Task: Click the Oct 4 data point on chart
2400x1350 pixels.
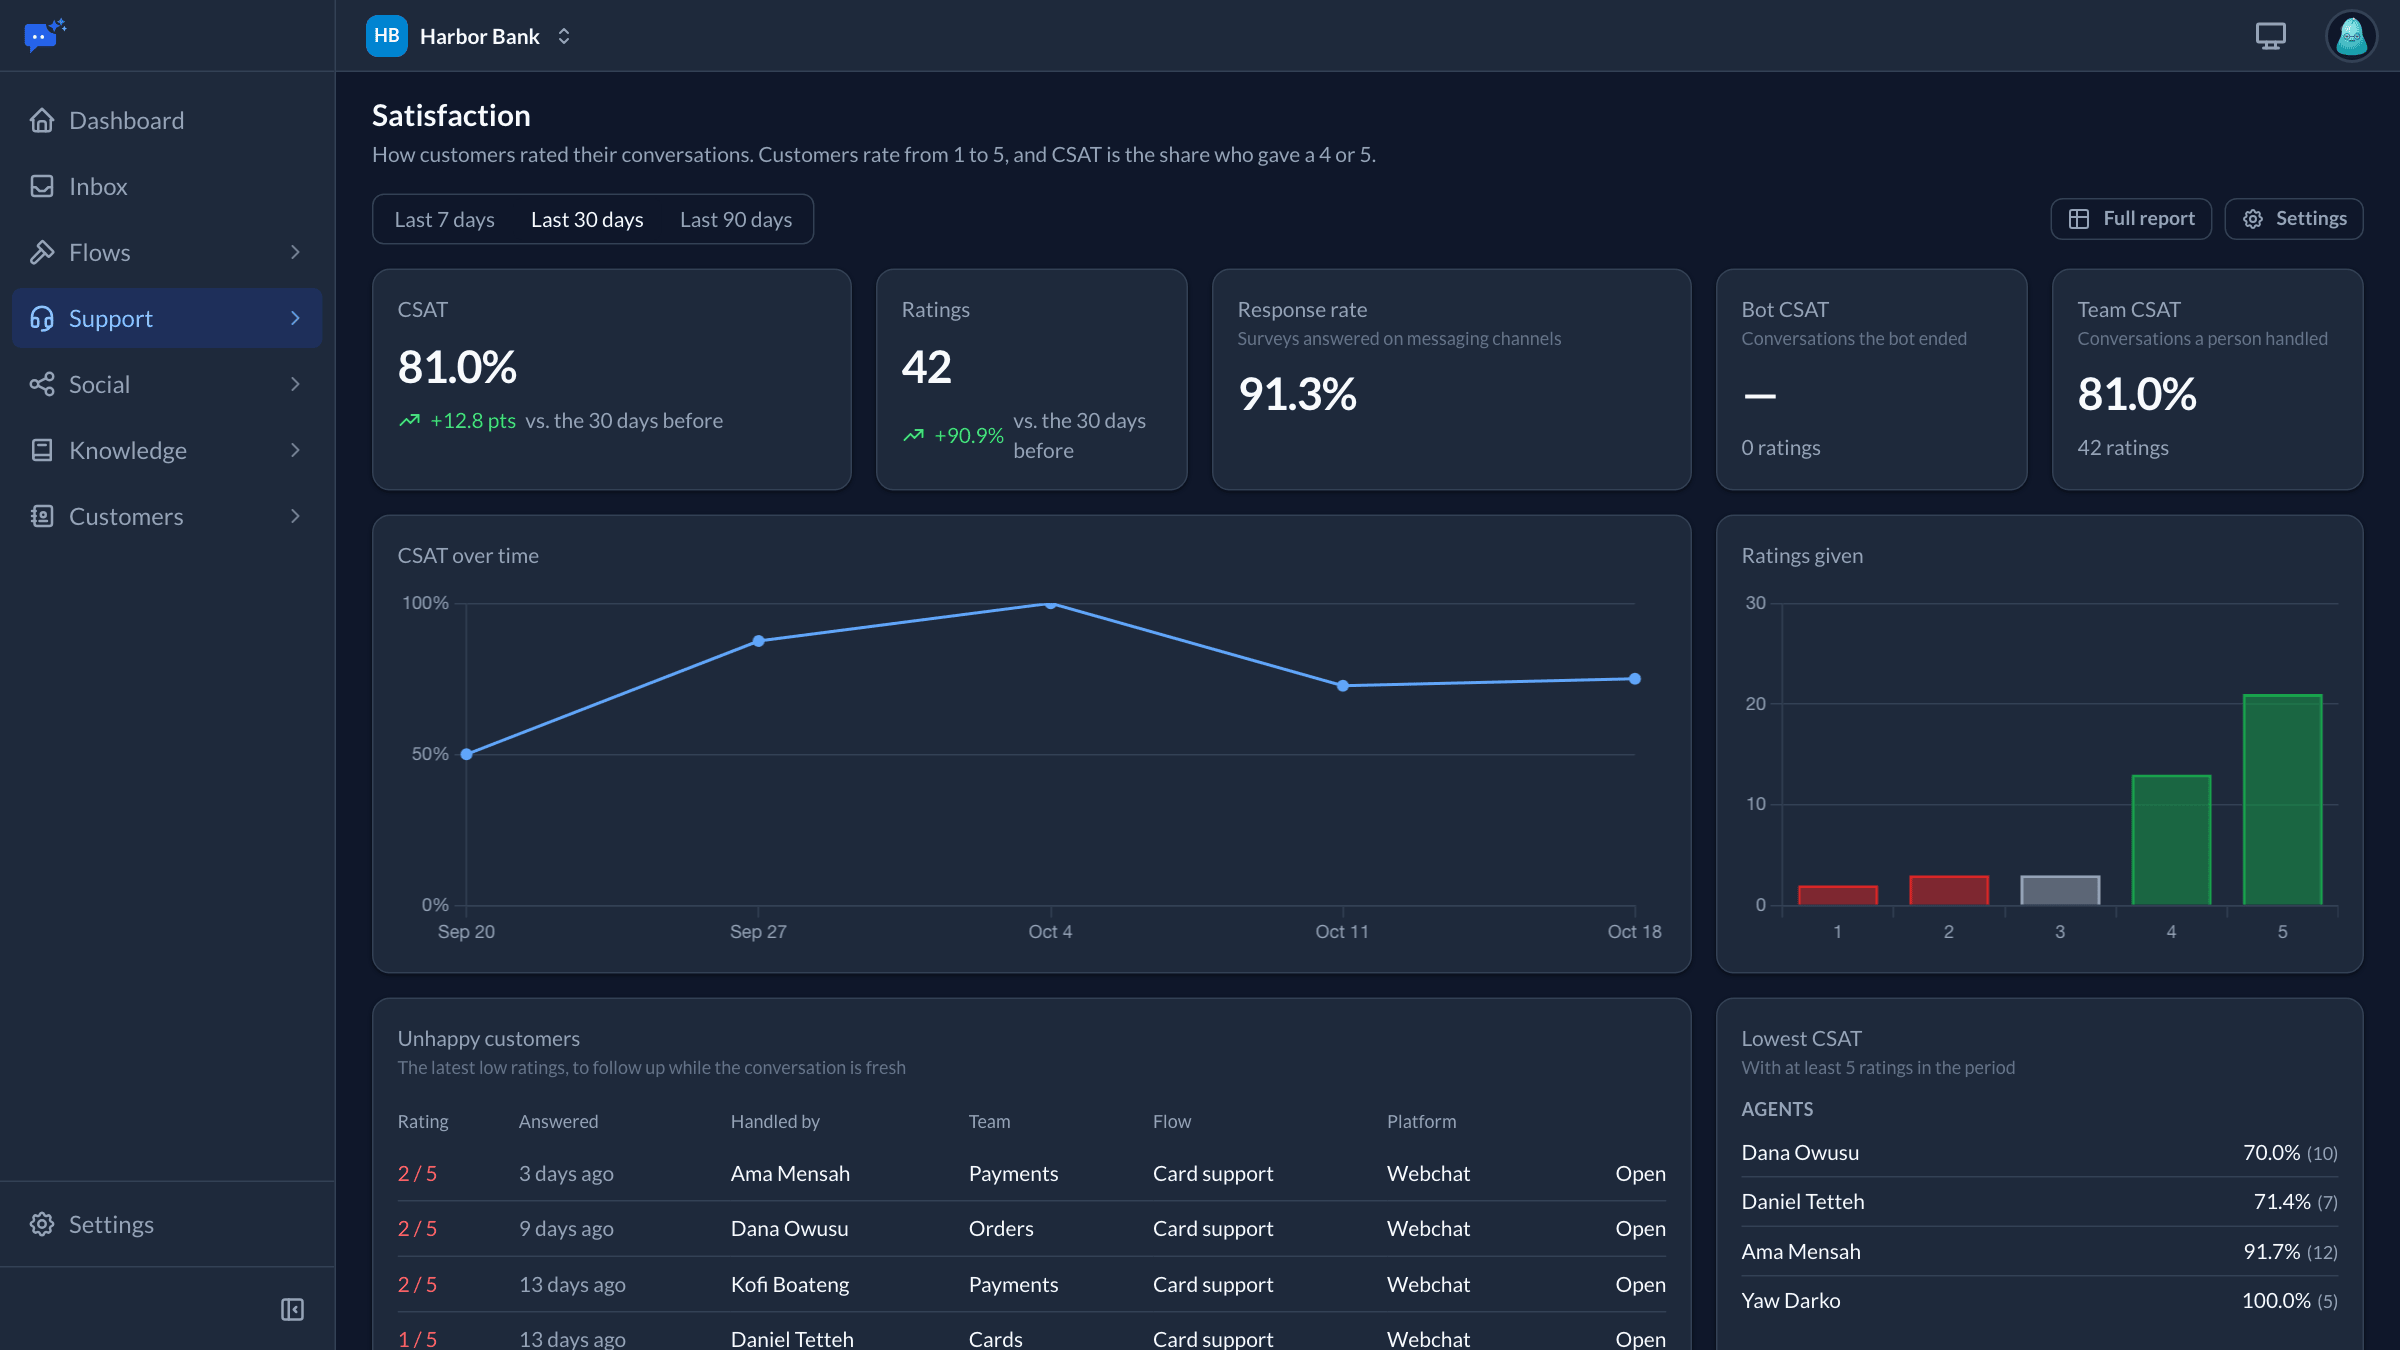Action: point(1050,604)
